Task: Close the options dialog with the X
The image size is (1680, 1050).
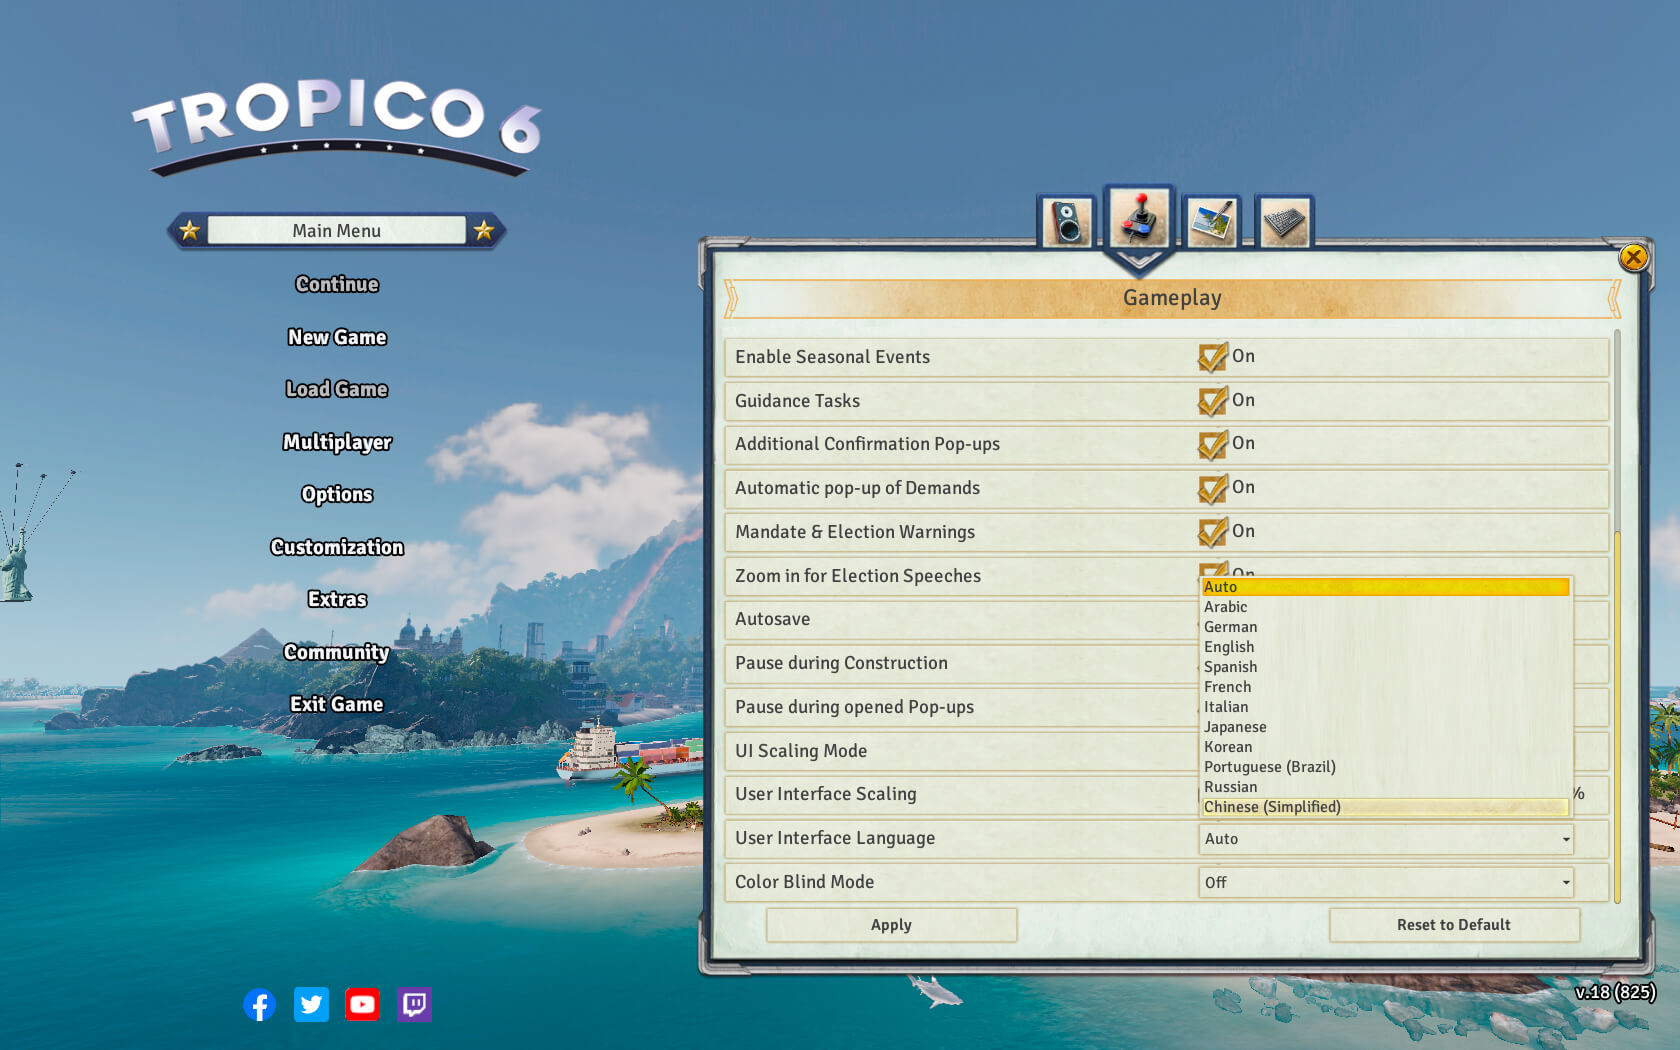Action: point(1634,257)
